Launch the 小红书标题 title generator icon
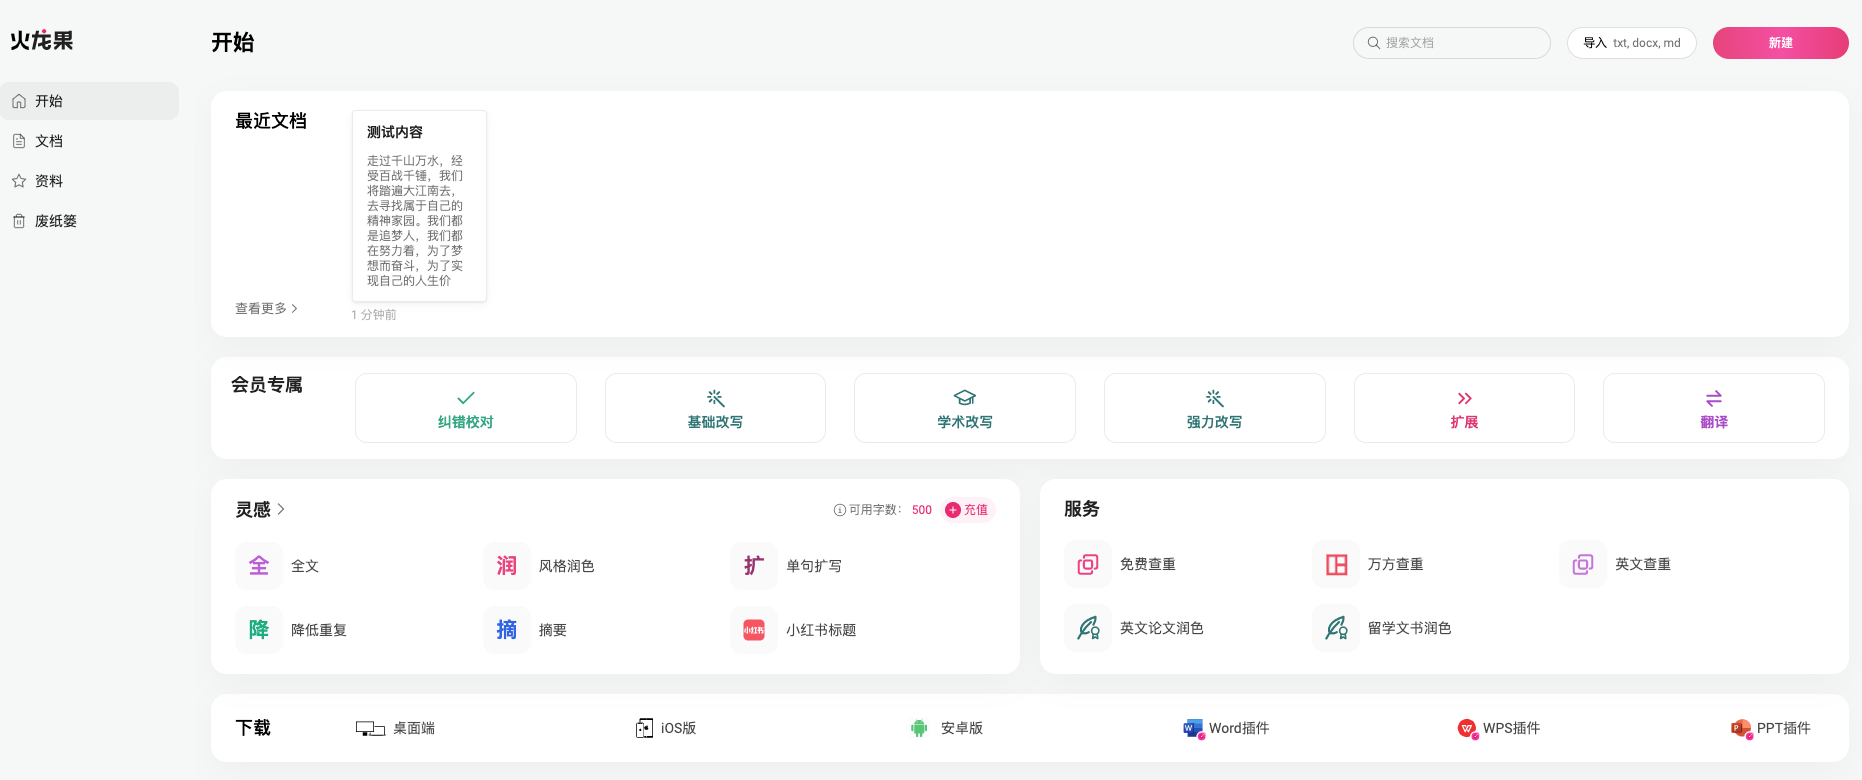 [754, 630]
